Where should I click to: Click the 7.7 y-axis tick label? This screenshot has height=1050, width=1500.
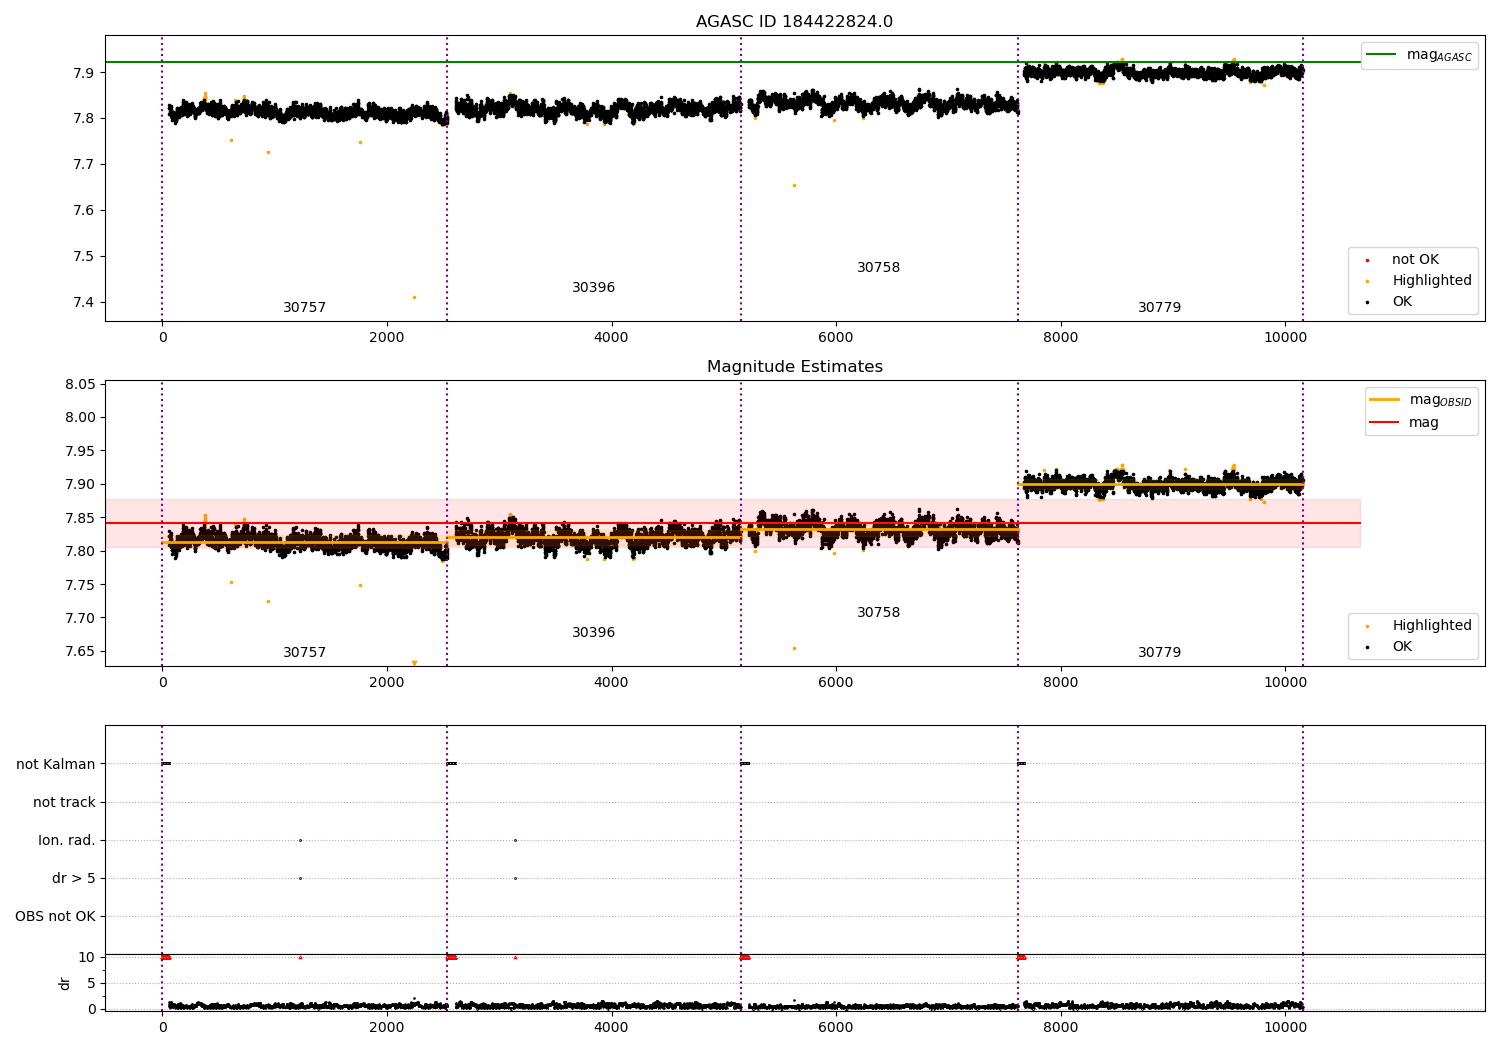[84, 165]
